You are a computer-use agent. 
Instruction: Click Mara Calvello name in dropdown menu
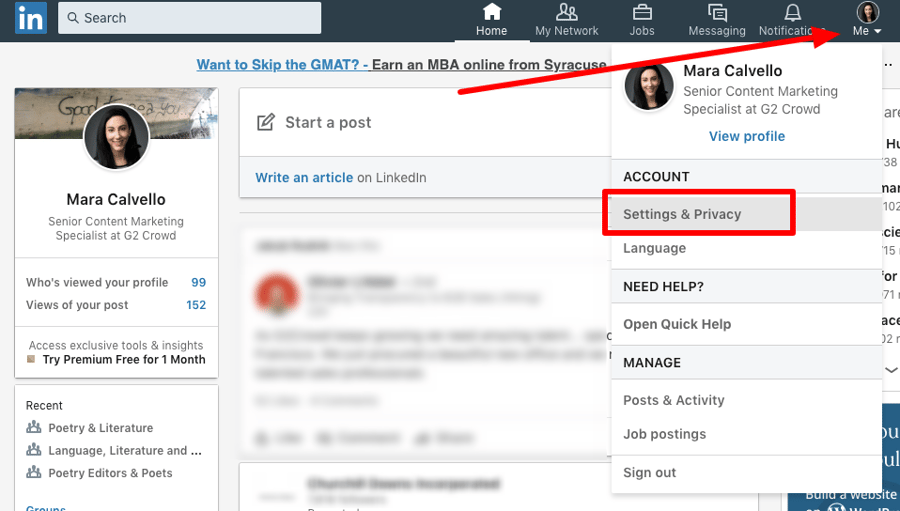coord(732,71)
